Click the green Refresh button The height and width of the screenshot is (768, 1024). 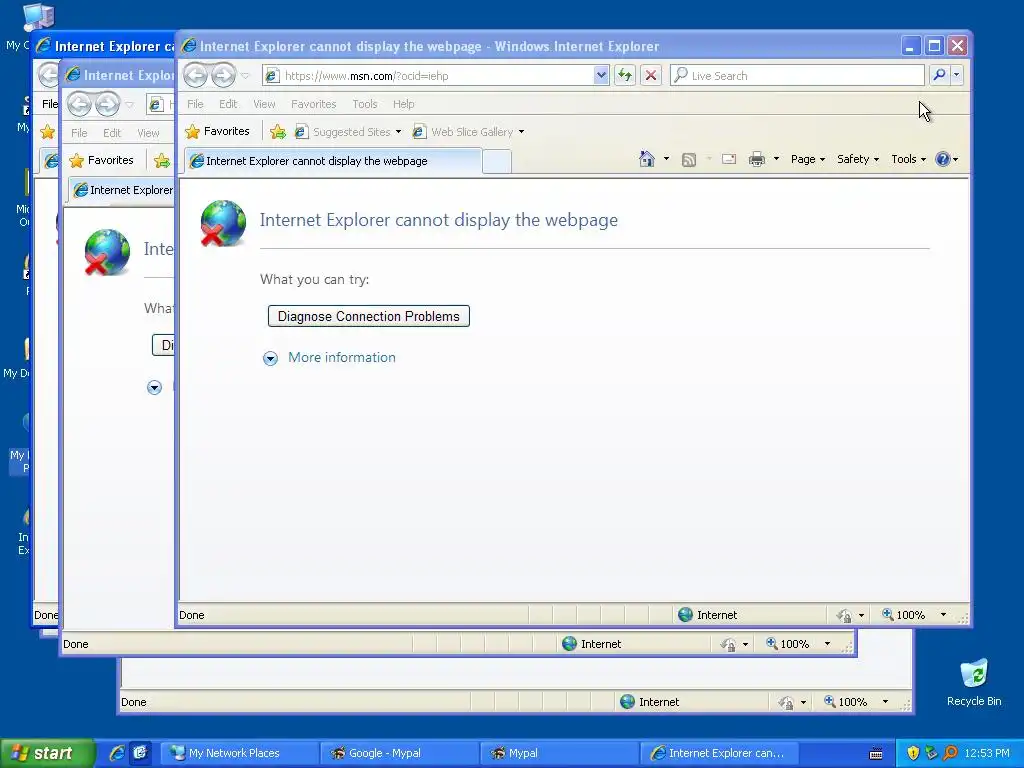click(x=625, y=76)
